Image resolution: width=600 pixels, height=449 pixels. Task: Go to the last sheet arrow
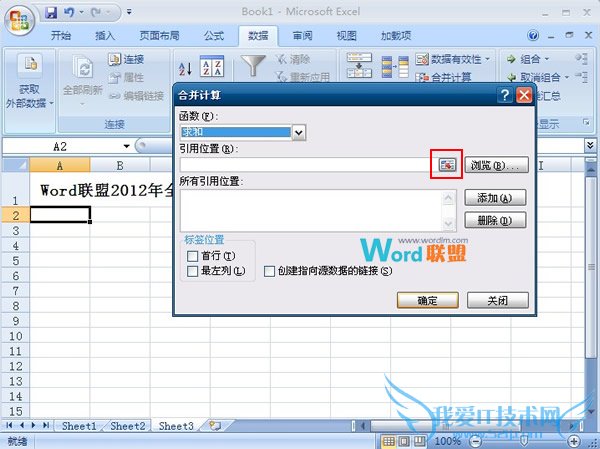46,425
